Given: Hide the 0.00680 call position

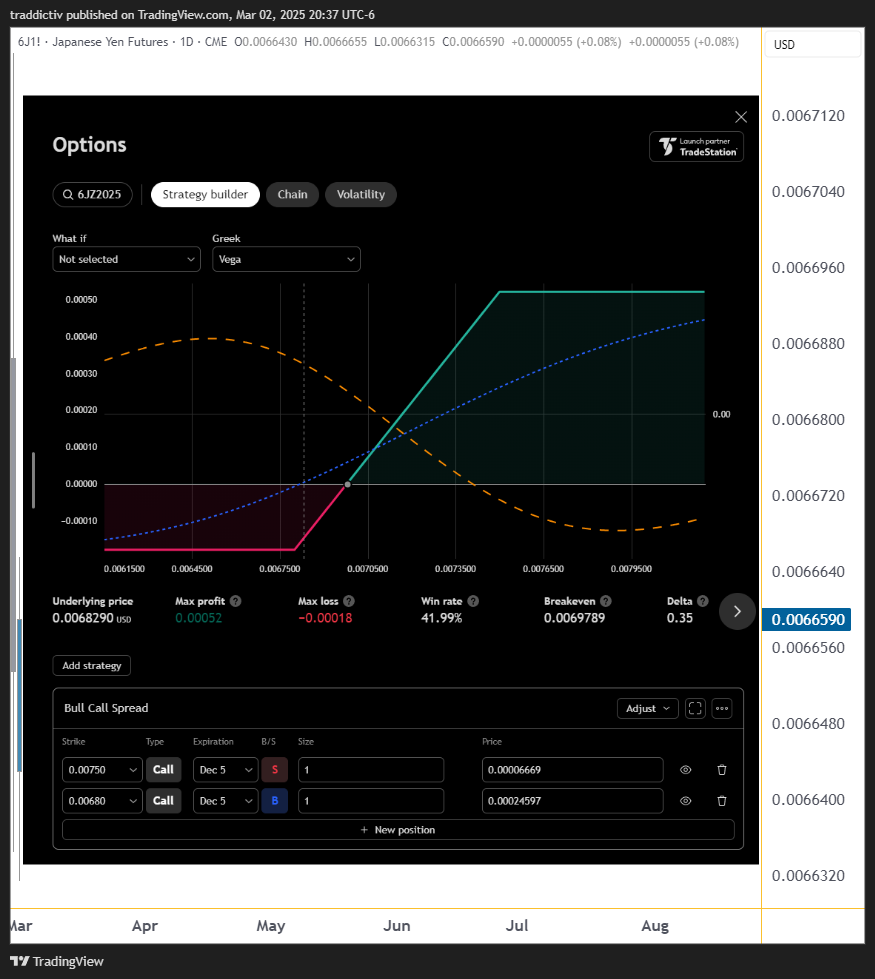Looking at the screenshot, I should [686, 800].
